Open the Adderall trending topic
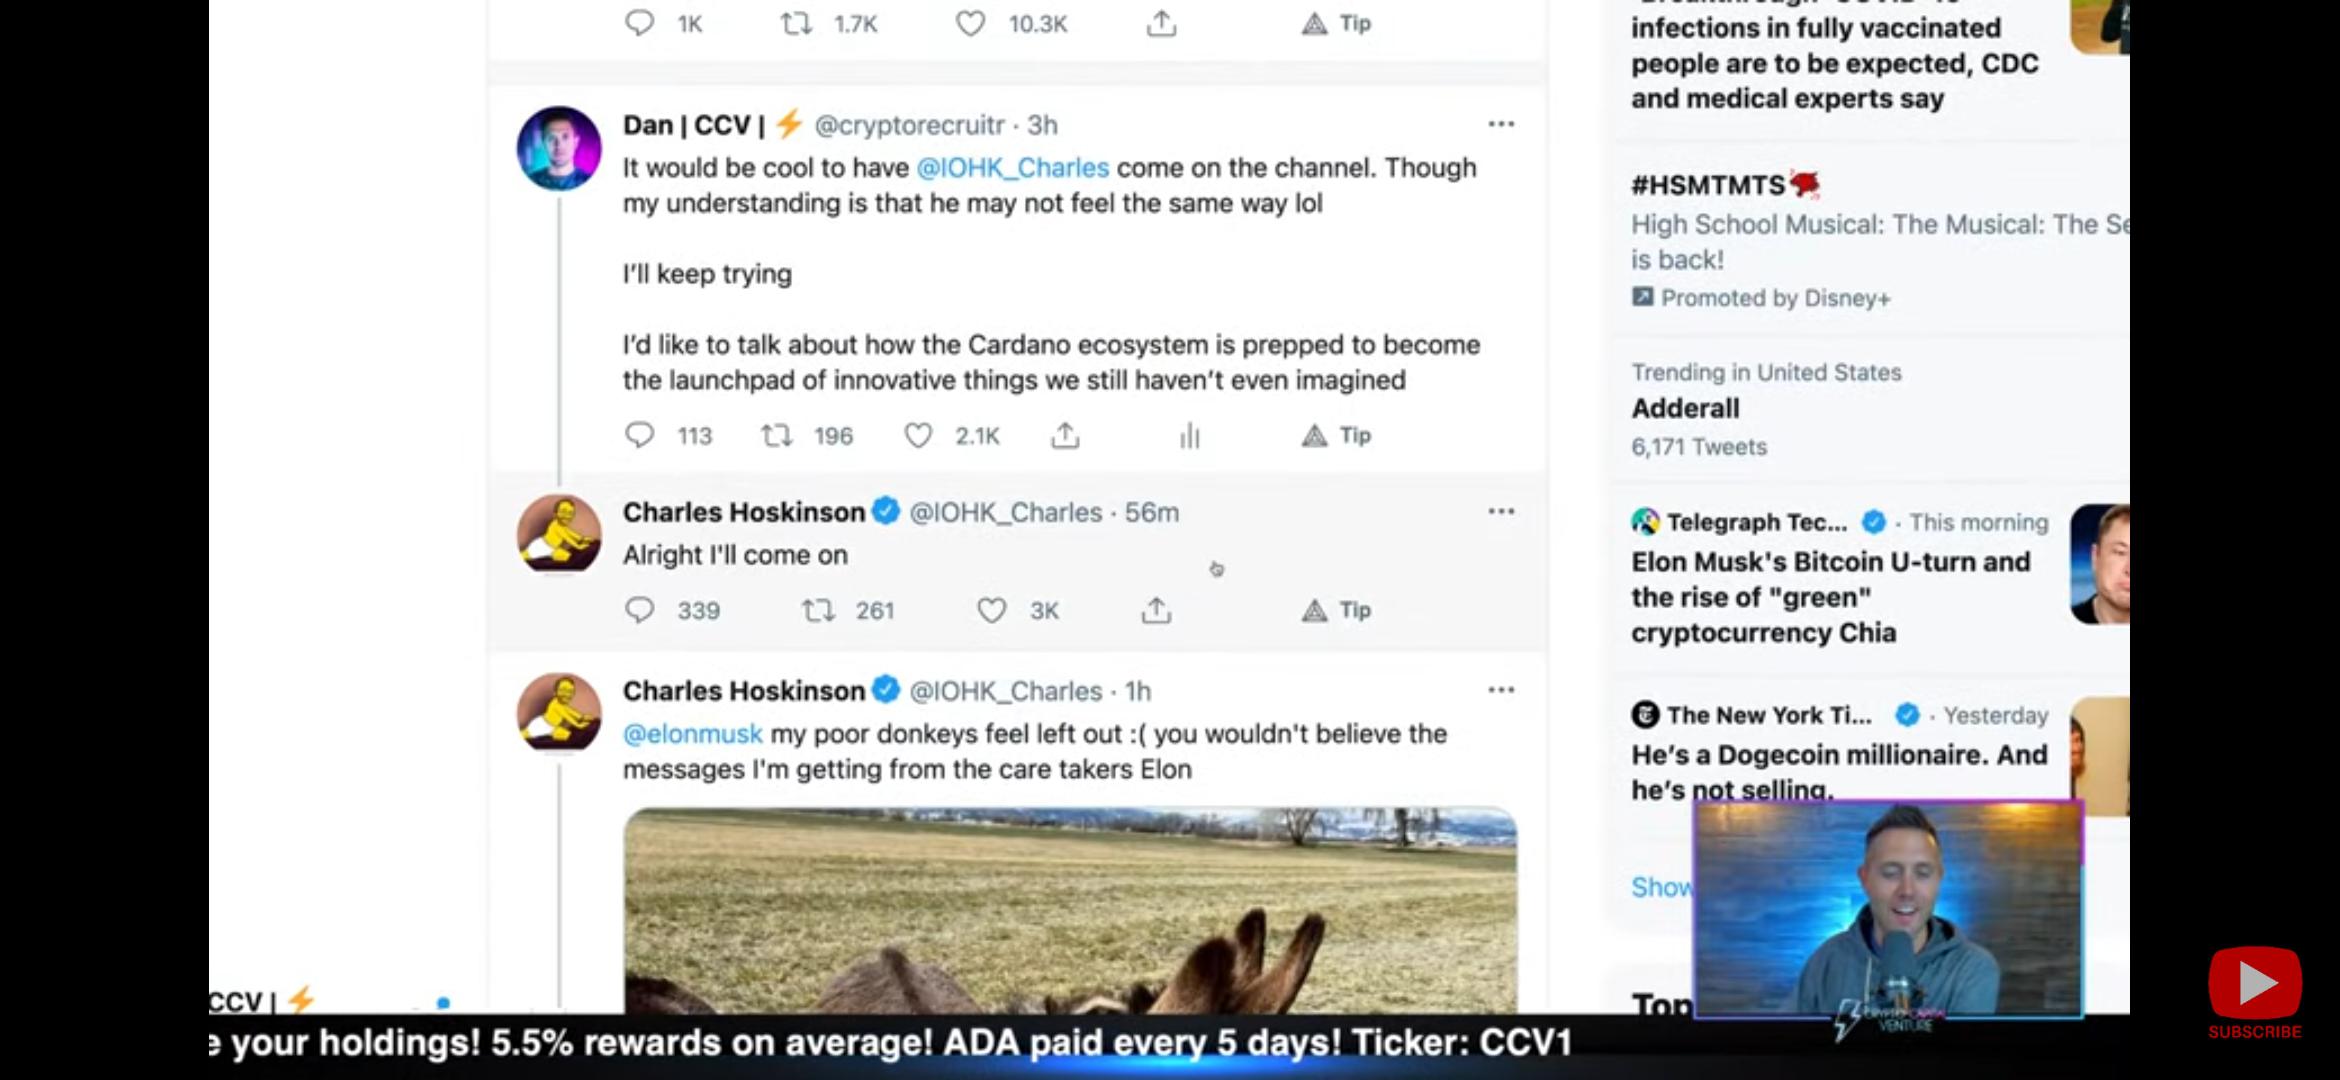2340x1080 pixels. click(1686, 408)
